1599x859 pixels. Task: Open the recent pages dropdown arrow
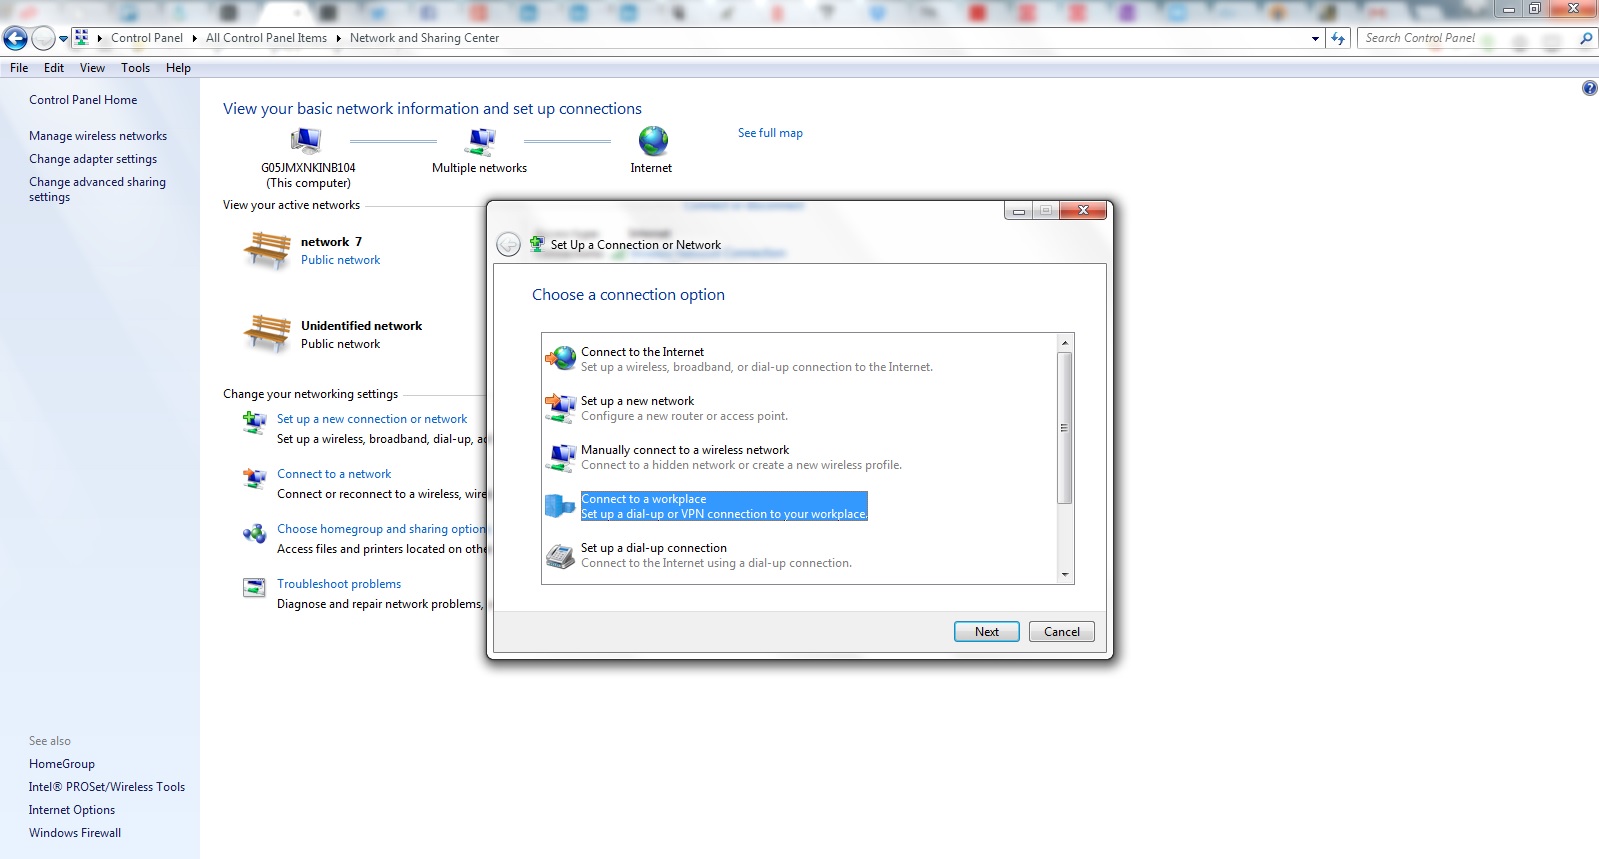63,39
